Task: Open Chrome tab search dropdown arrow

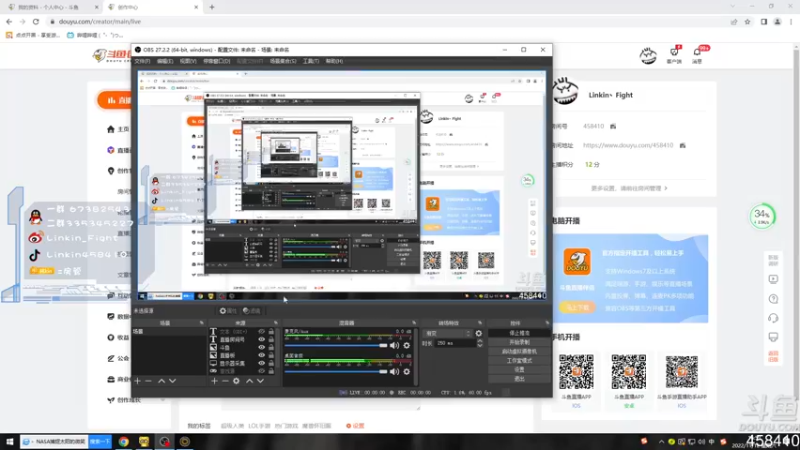Action: [733, 7]
